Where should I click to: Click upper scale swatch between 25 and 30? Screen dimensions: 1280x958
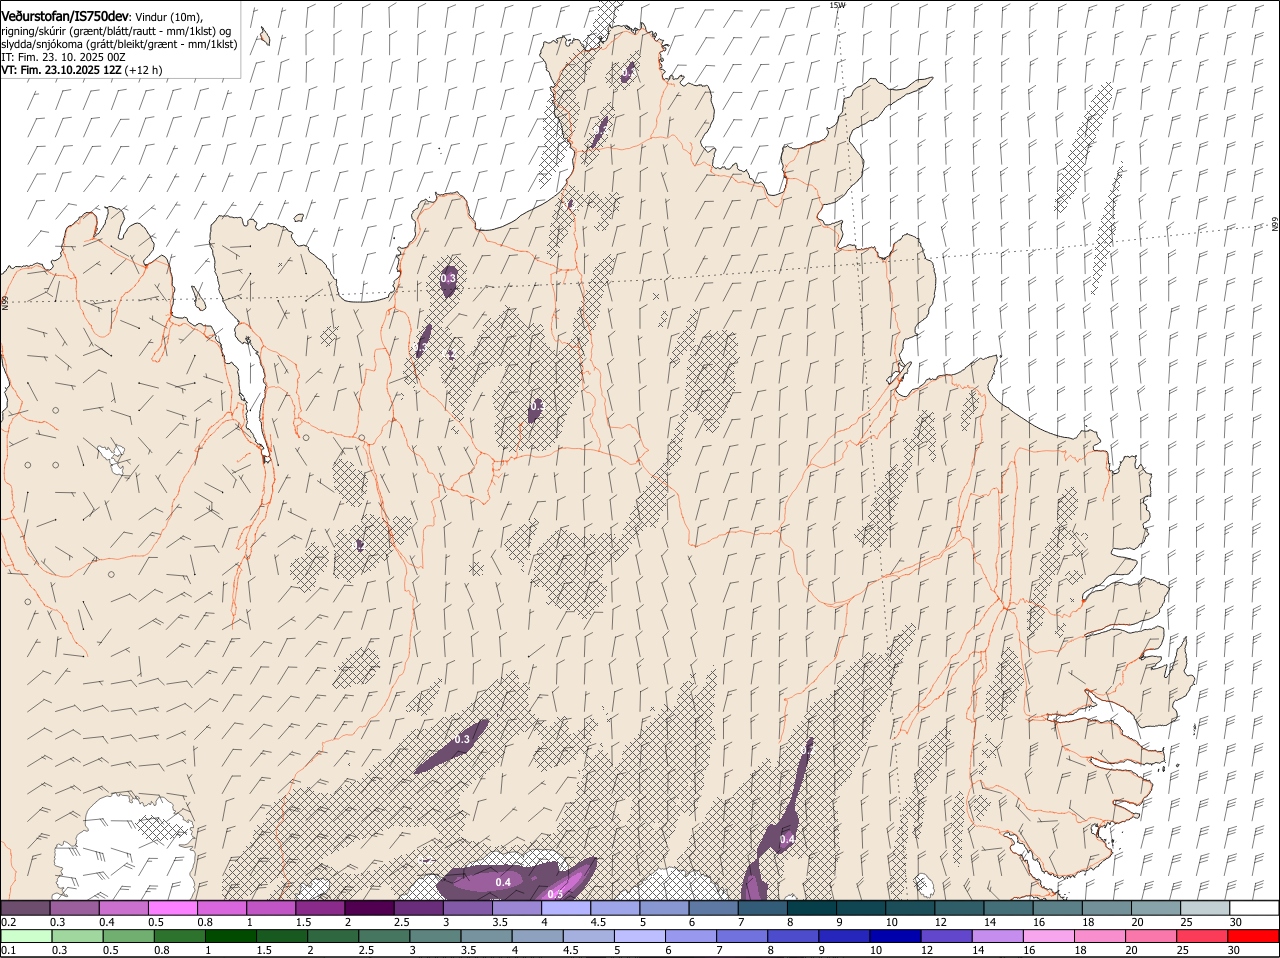tap(1206, 908)
